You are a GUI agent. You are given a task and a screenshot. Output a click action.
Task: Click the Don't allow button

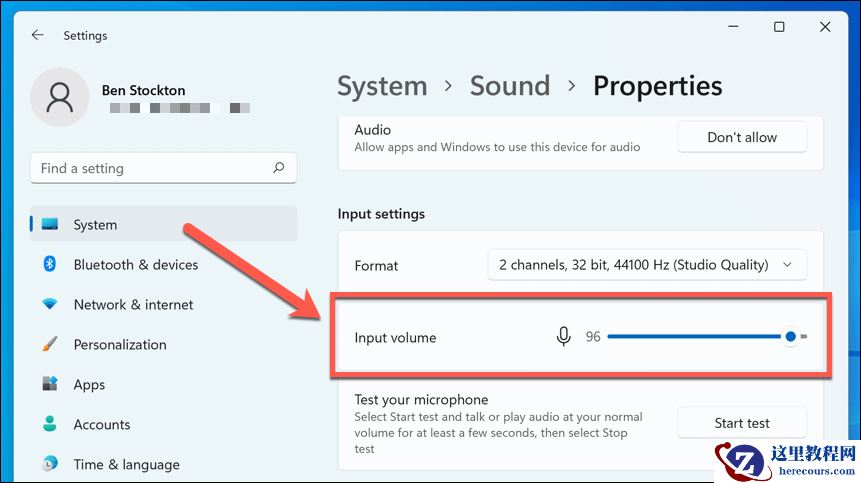point(742,137)
